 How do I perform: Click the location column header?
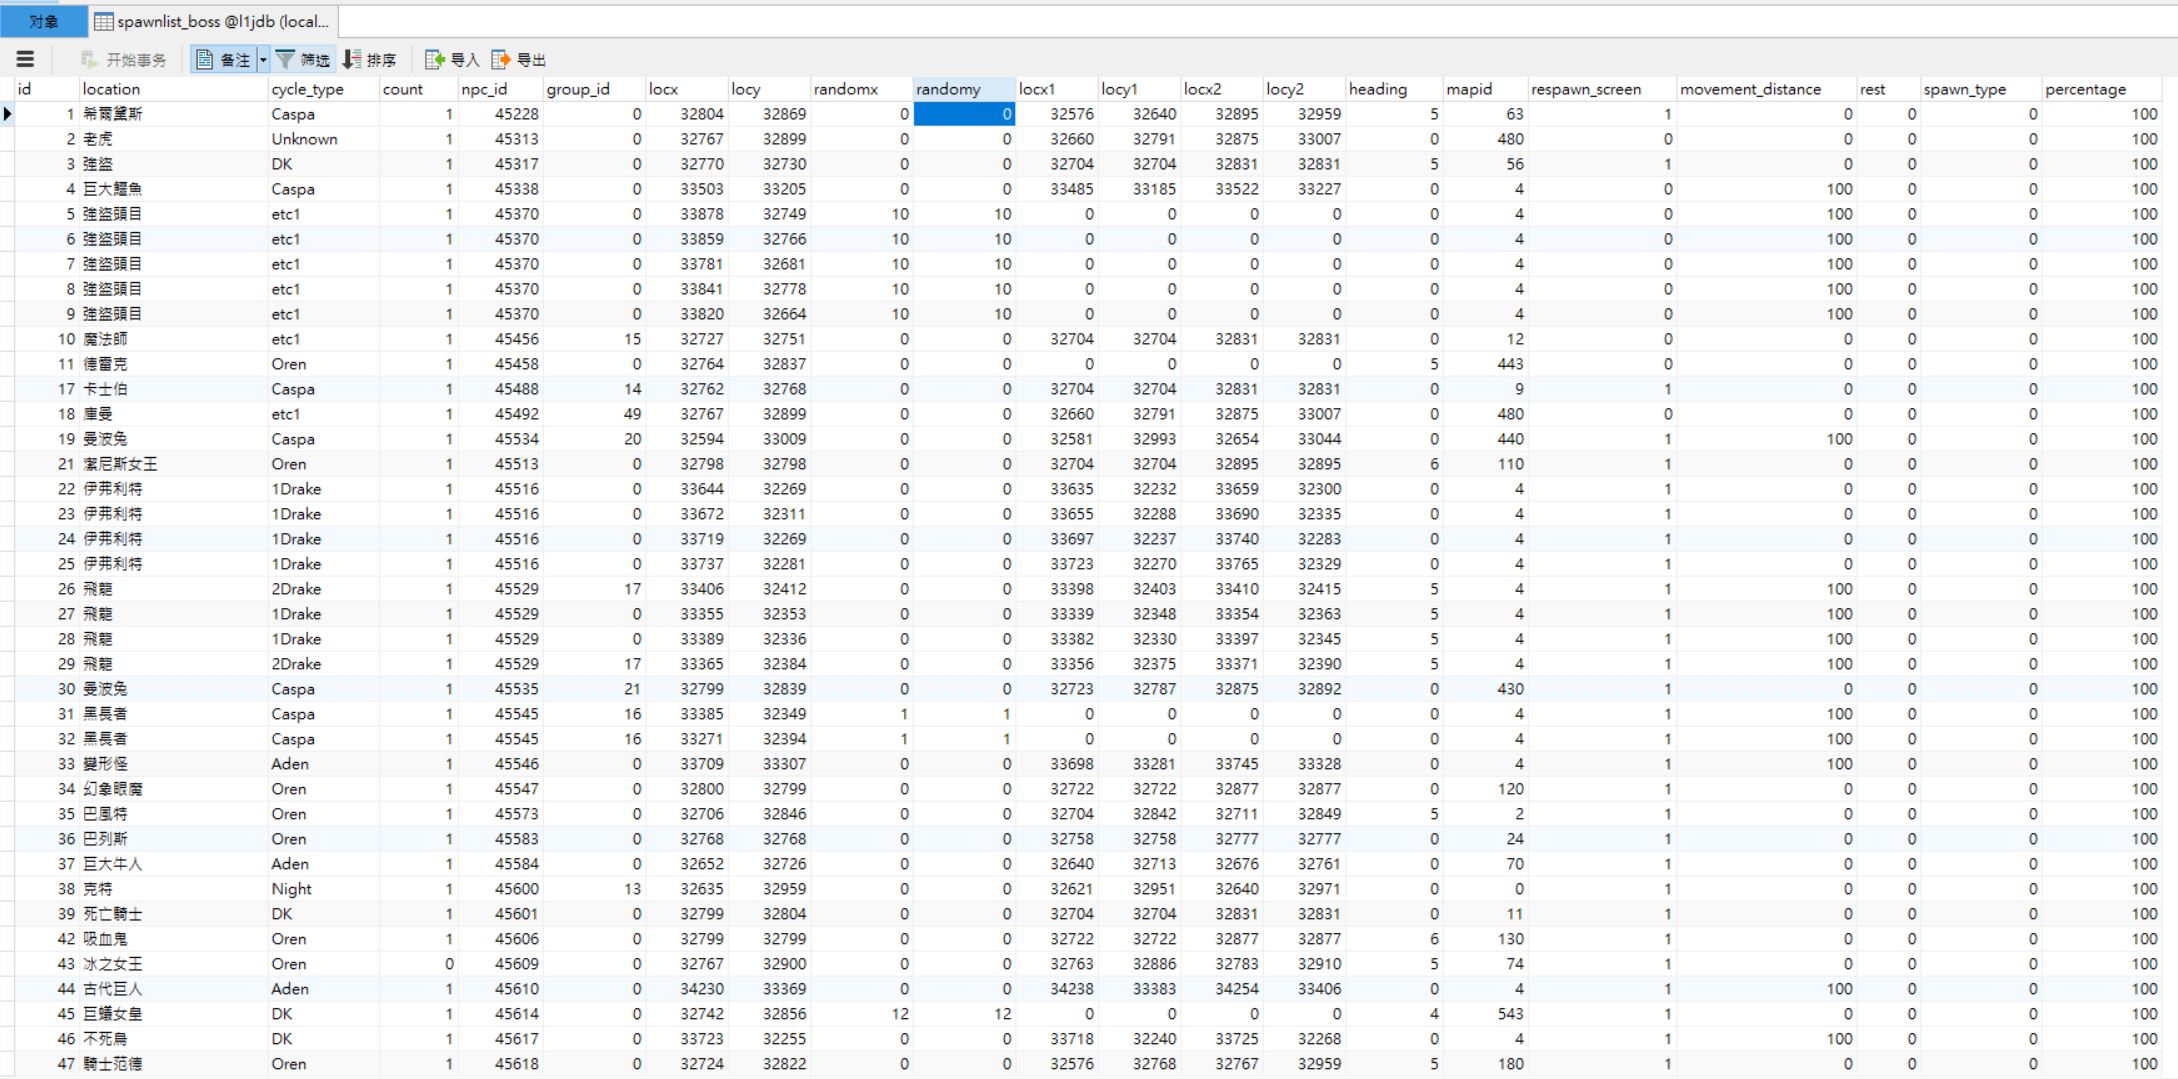173,89
